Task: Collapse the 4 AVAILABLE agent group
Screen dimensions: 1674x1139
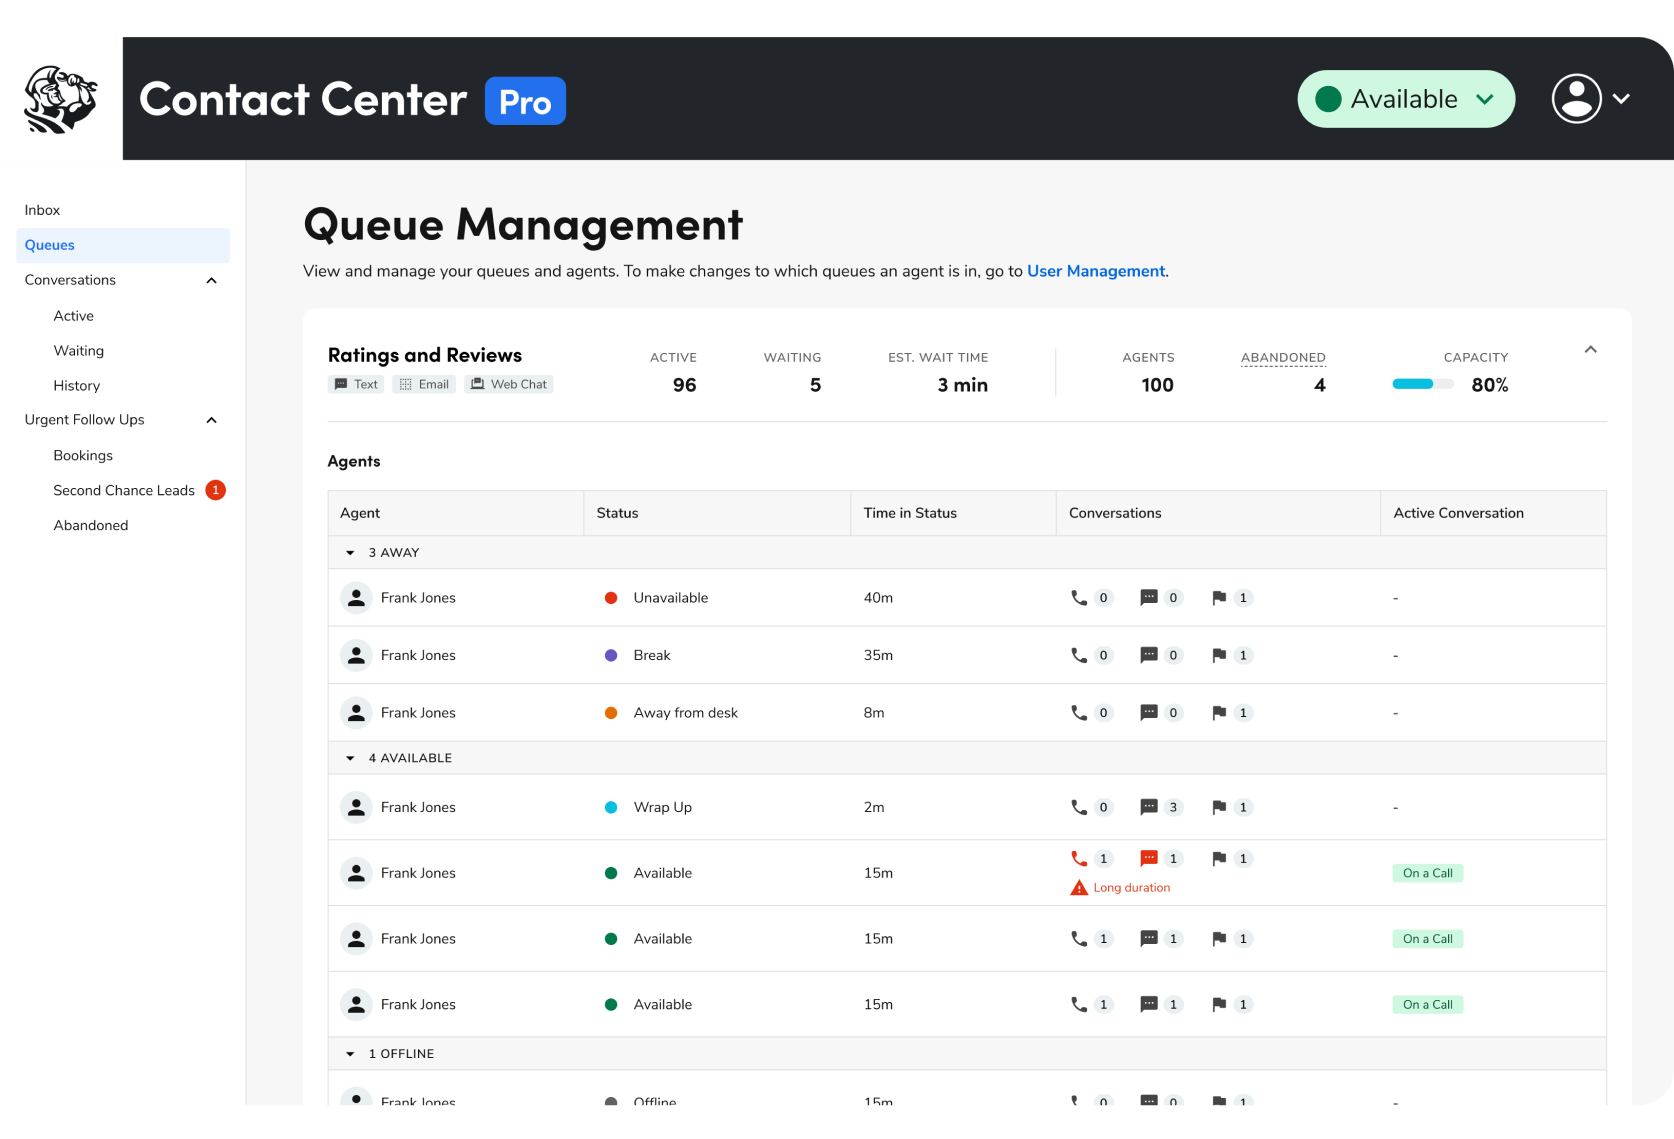Action: pos(350,758)
